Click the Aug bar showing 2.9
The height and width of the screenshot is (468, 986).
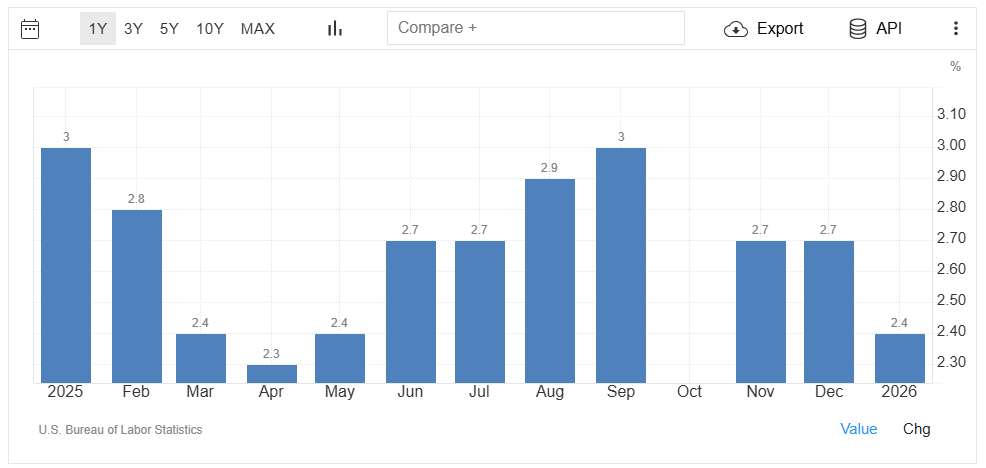tap(550, 280)
